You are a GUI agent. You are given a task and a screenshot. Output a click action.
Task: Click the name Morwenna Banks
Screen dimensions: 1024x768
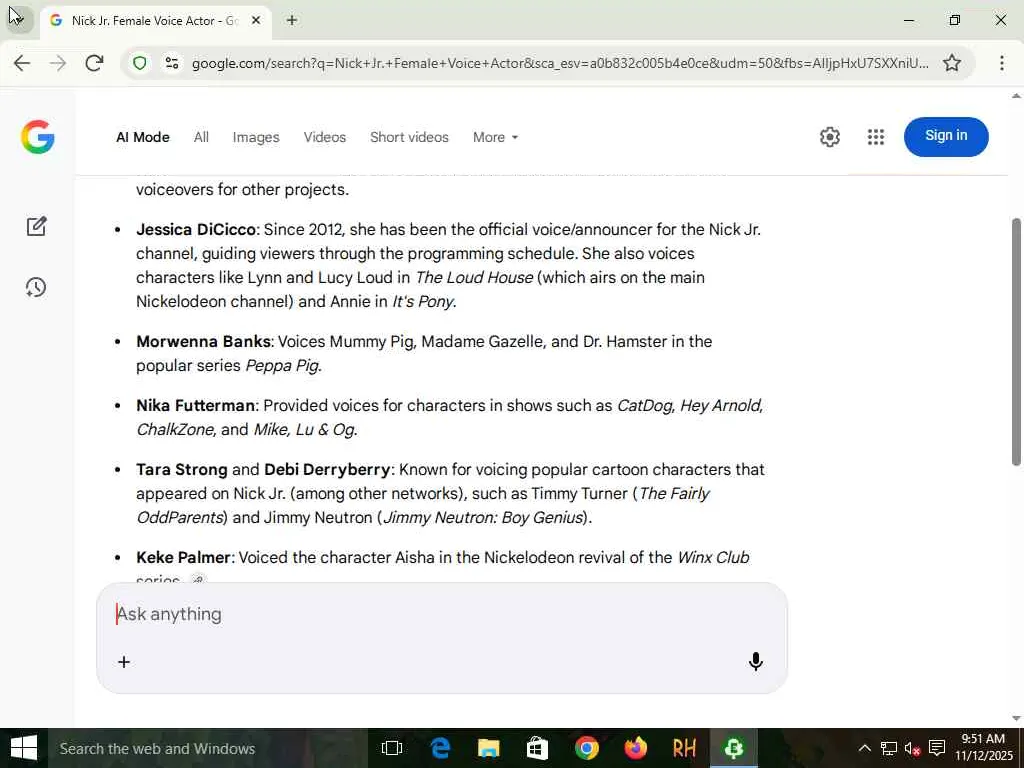coord(203,342)
